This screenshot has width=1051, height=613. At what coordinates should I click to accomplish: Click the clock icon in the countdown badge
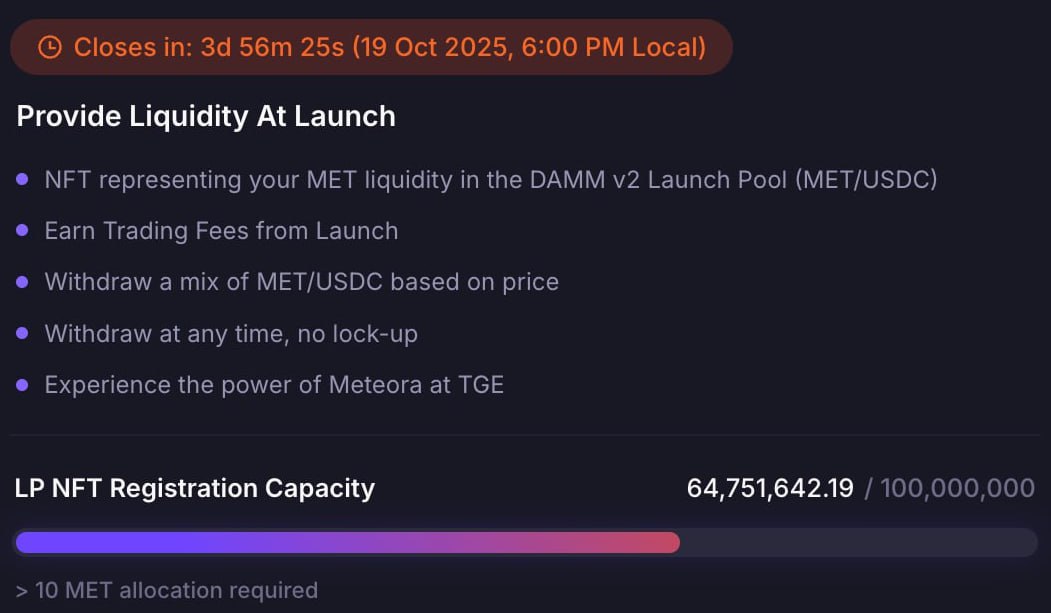point(50,47)
